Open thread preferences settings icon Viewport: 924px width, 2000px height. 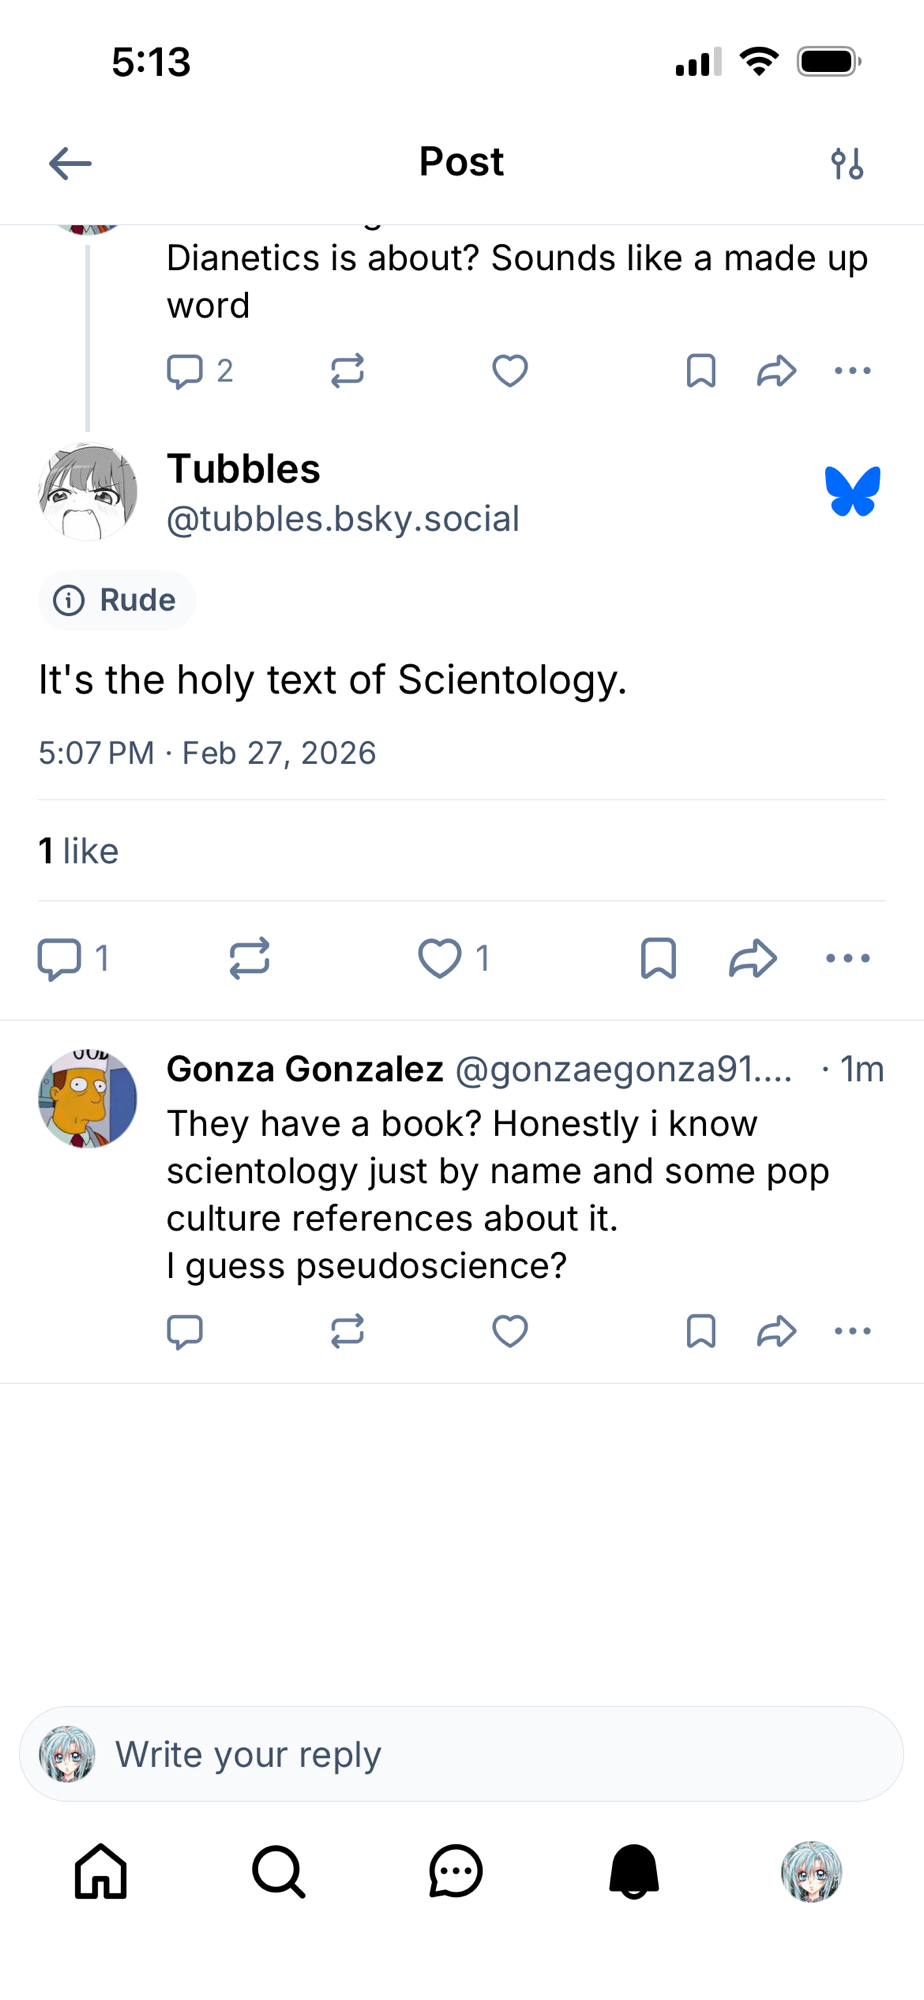pyautogui.click(x=847, y=163)
